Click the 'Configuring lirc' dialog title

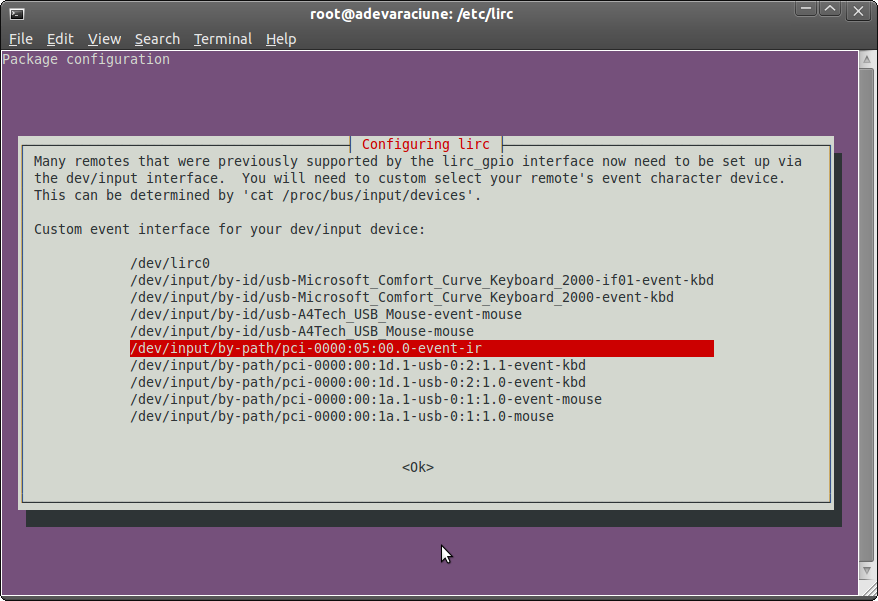[426, 145]
